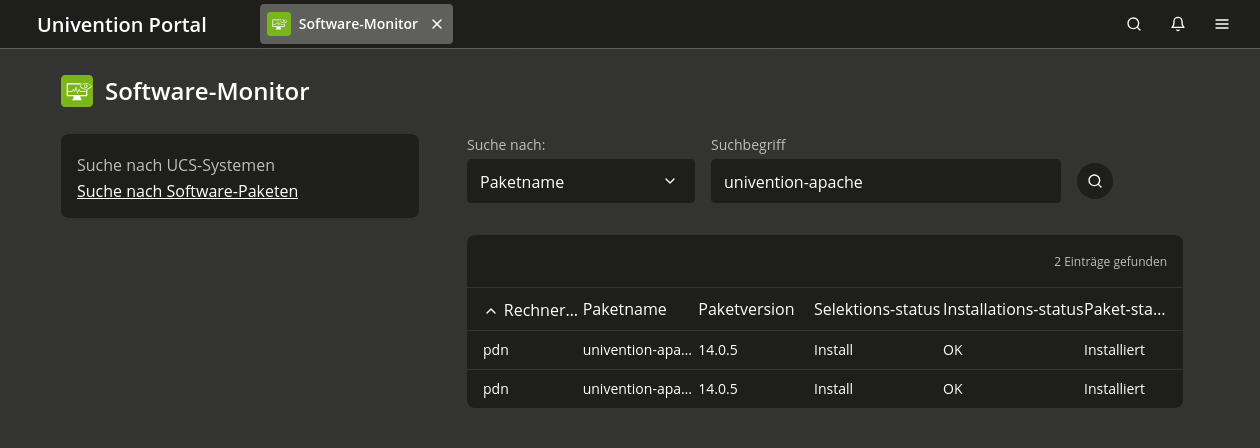Viewport: 1260px width, 448px height.
Task: Click second row's 14.0.5 version
Action: point(718,389)
